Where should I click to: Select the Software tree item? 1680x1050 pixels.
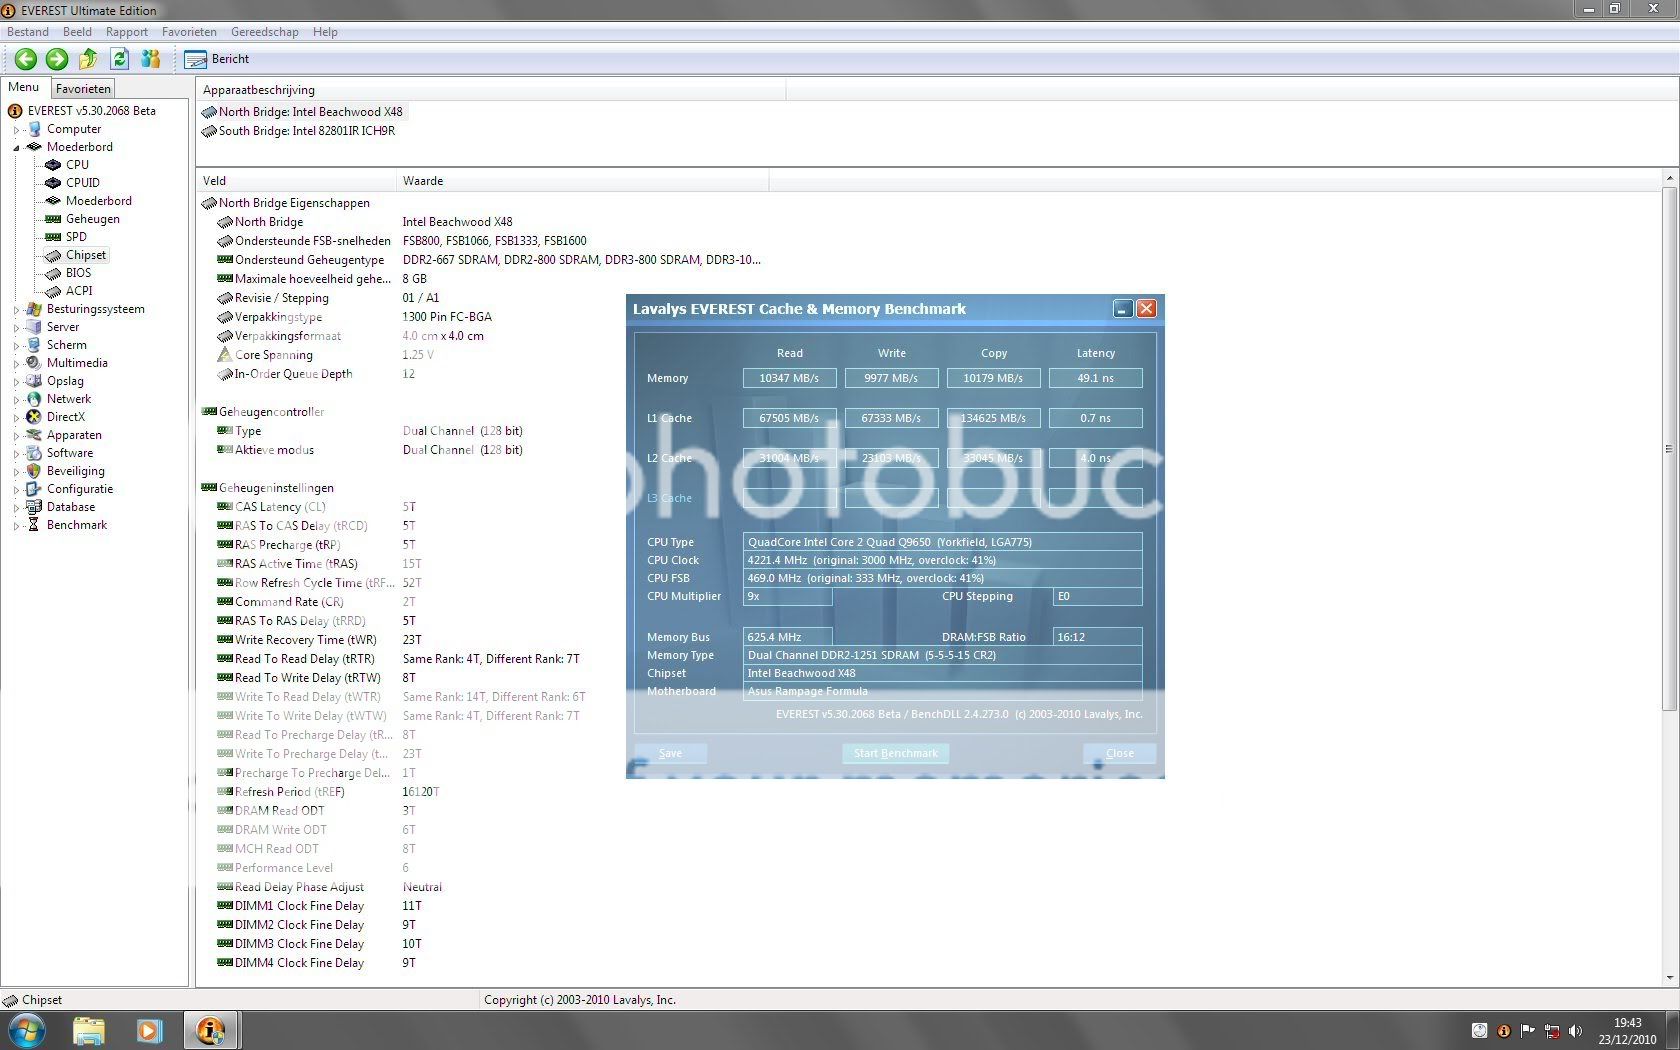point(70,453)
